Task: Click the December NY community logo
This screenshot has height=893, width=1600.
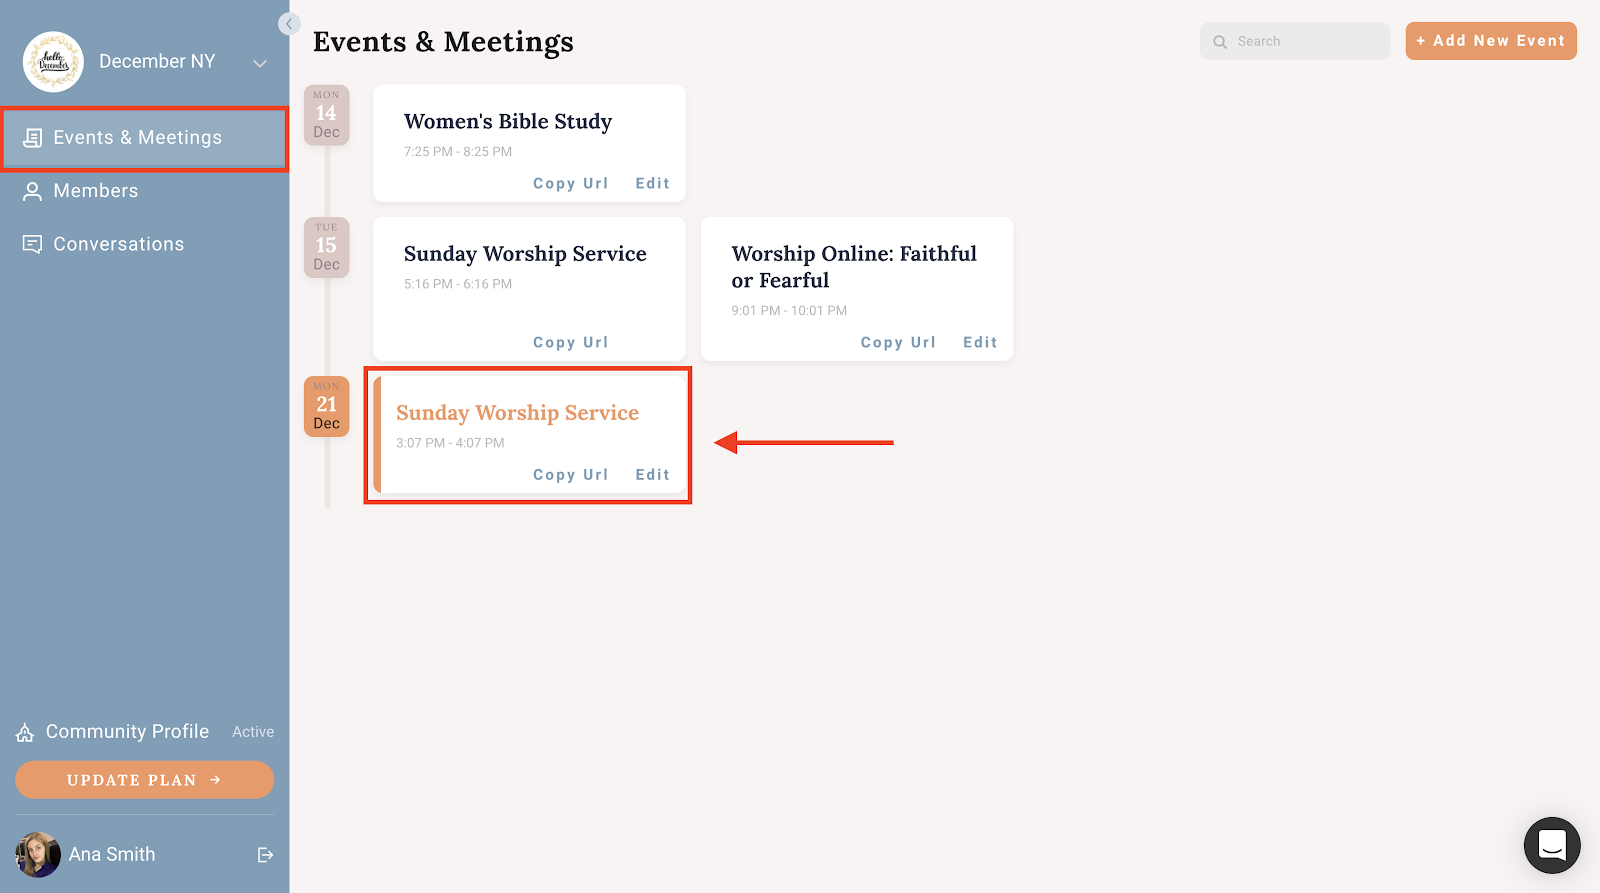Action: 53,61
